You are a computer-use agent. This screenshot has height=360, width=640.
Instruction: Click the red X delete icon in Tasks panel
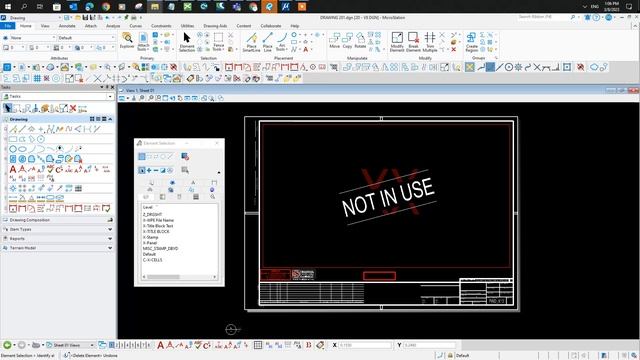(x=73, y=108)
